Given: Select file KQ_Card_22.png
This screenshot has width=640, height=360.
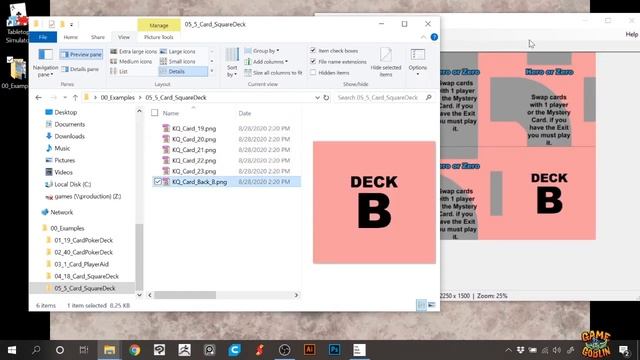Looking at the screenshot, I should coord(194,160).
